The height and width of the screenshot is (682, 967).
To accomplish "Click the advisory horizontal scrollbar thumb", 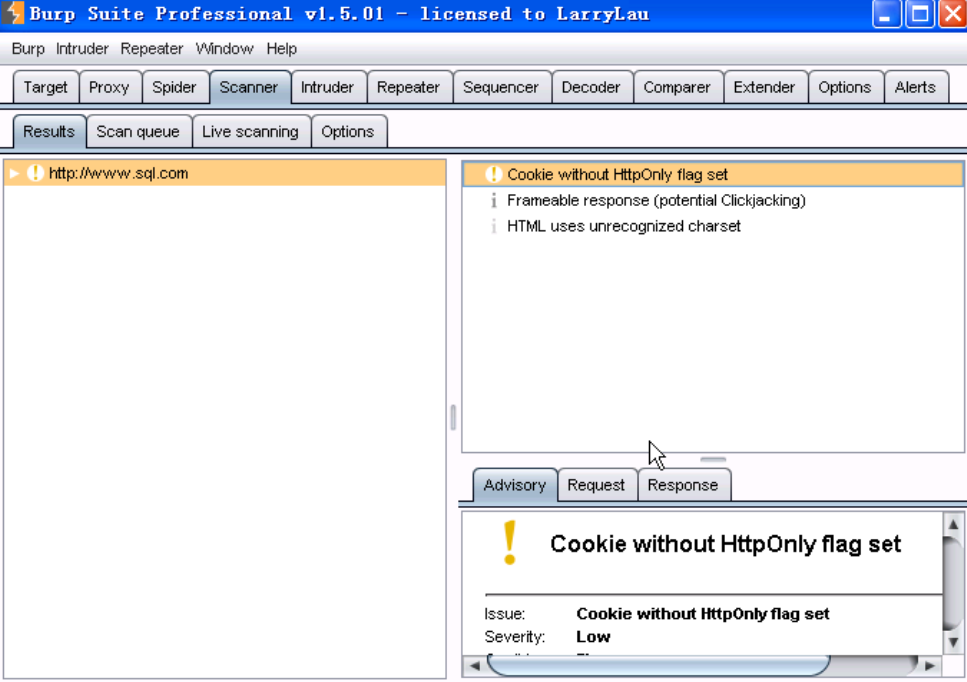I will coord(658,666).
